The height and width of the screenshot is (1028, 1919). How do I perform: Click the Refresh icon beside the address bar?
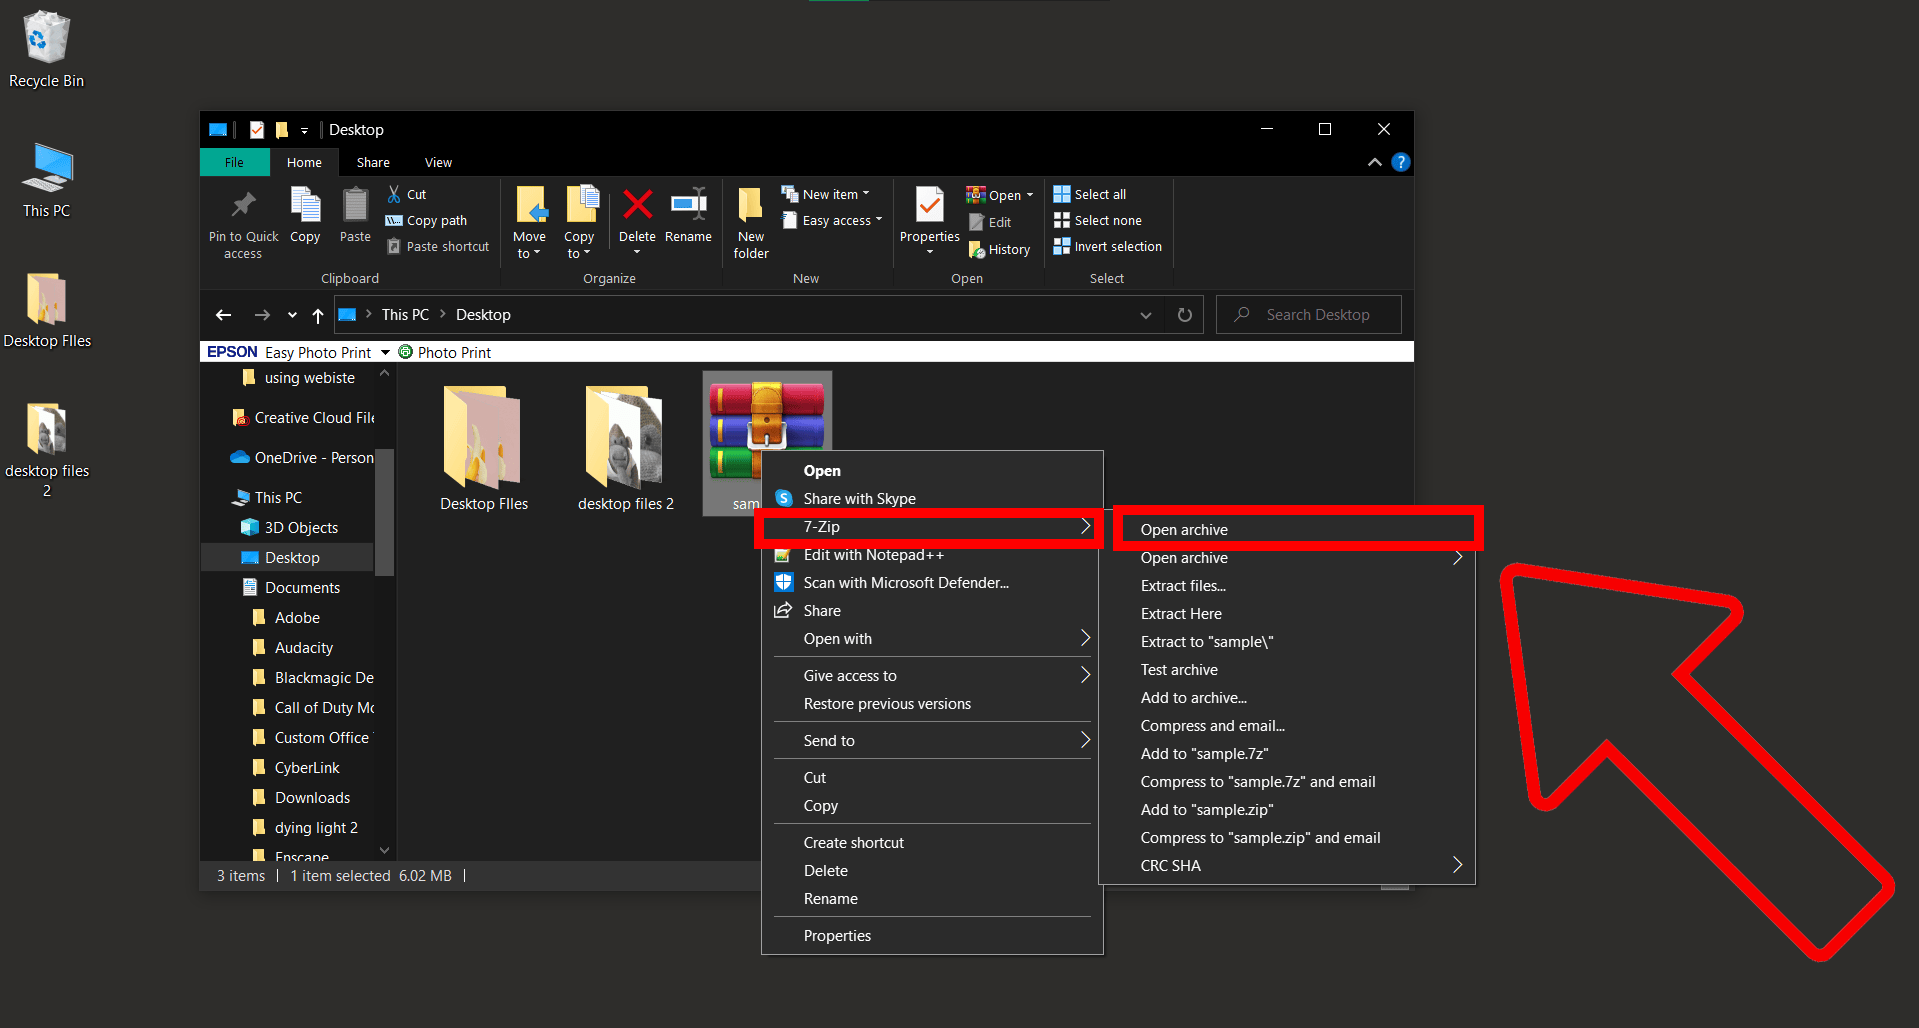1184,314
